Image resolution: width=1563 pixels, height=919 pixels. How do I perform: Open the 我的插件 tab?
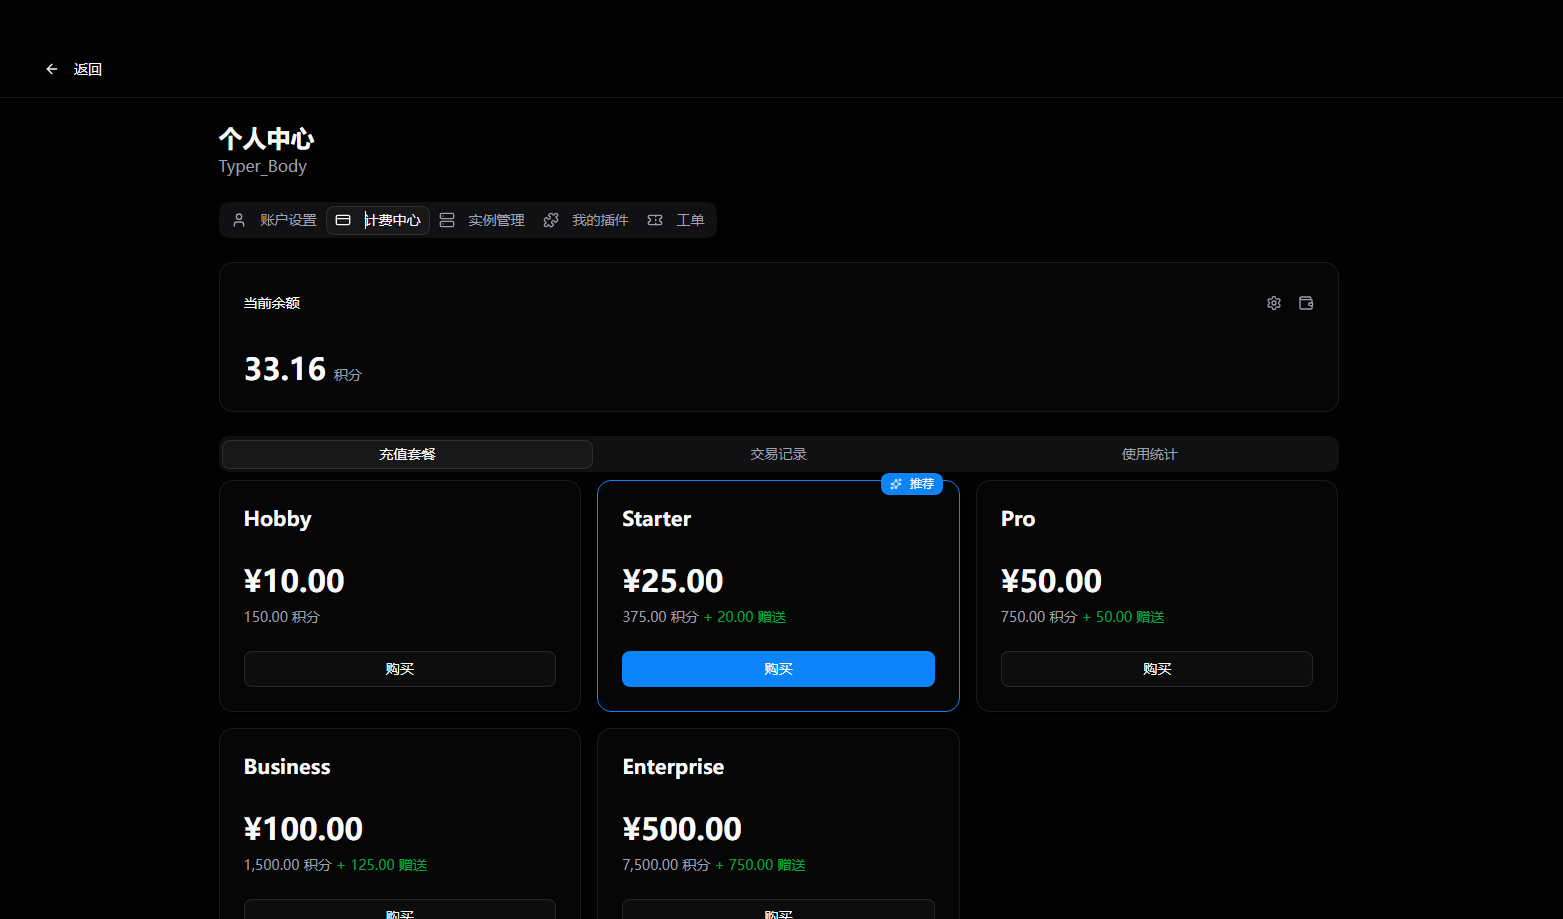tap(586, 220)
